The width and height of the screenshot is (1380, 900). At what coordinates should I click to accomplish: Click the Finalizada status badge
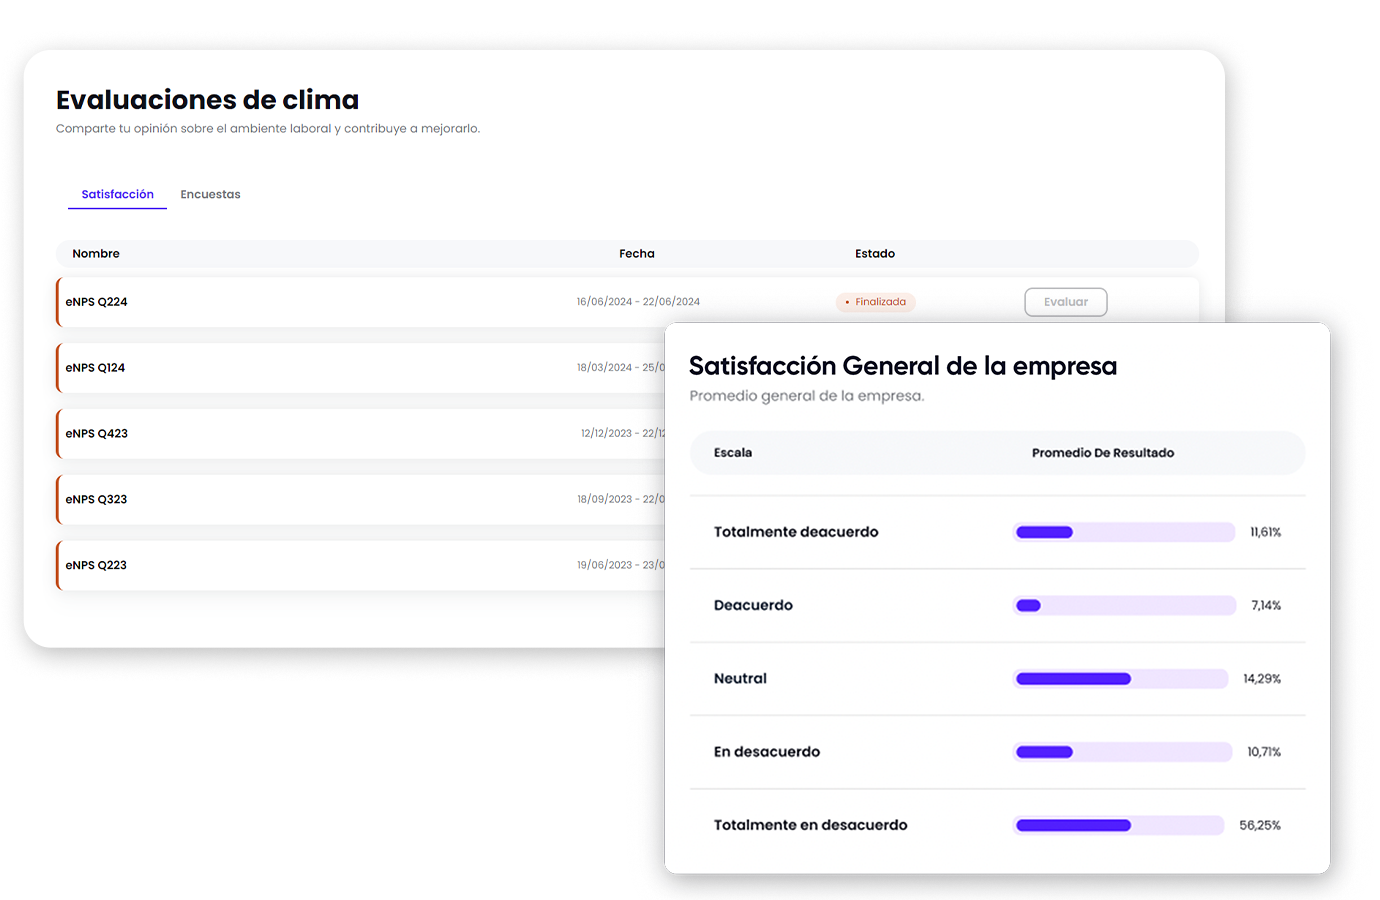tap(875, 302)
